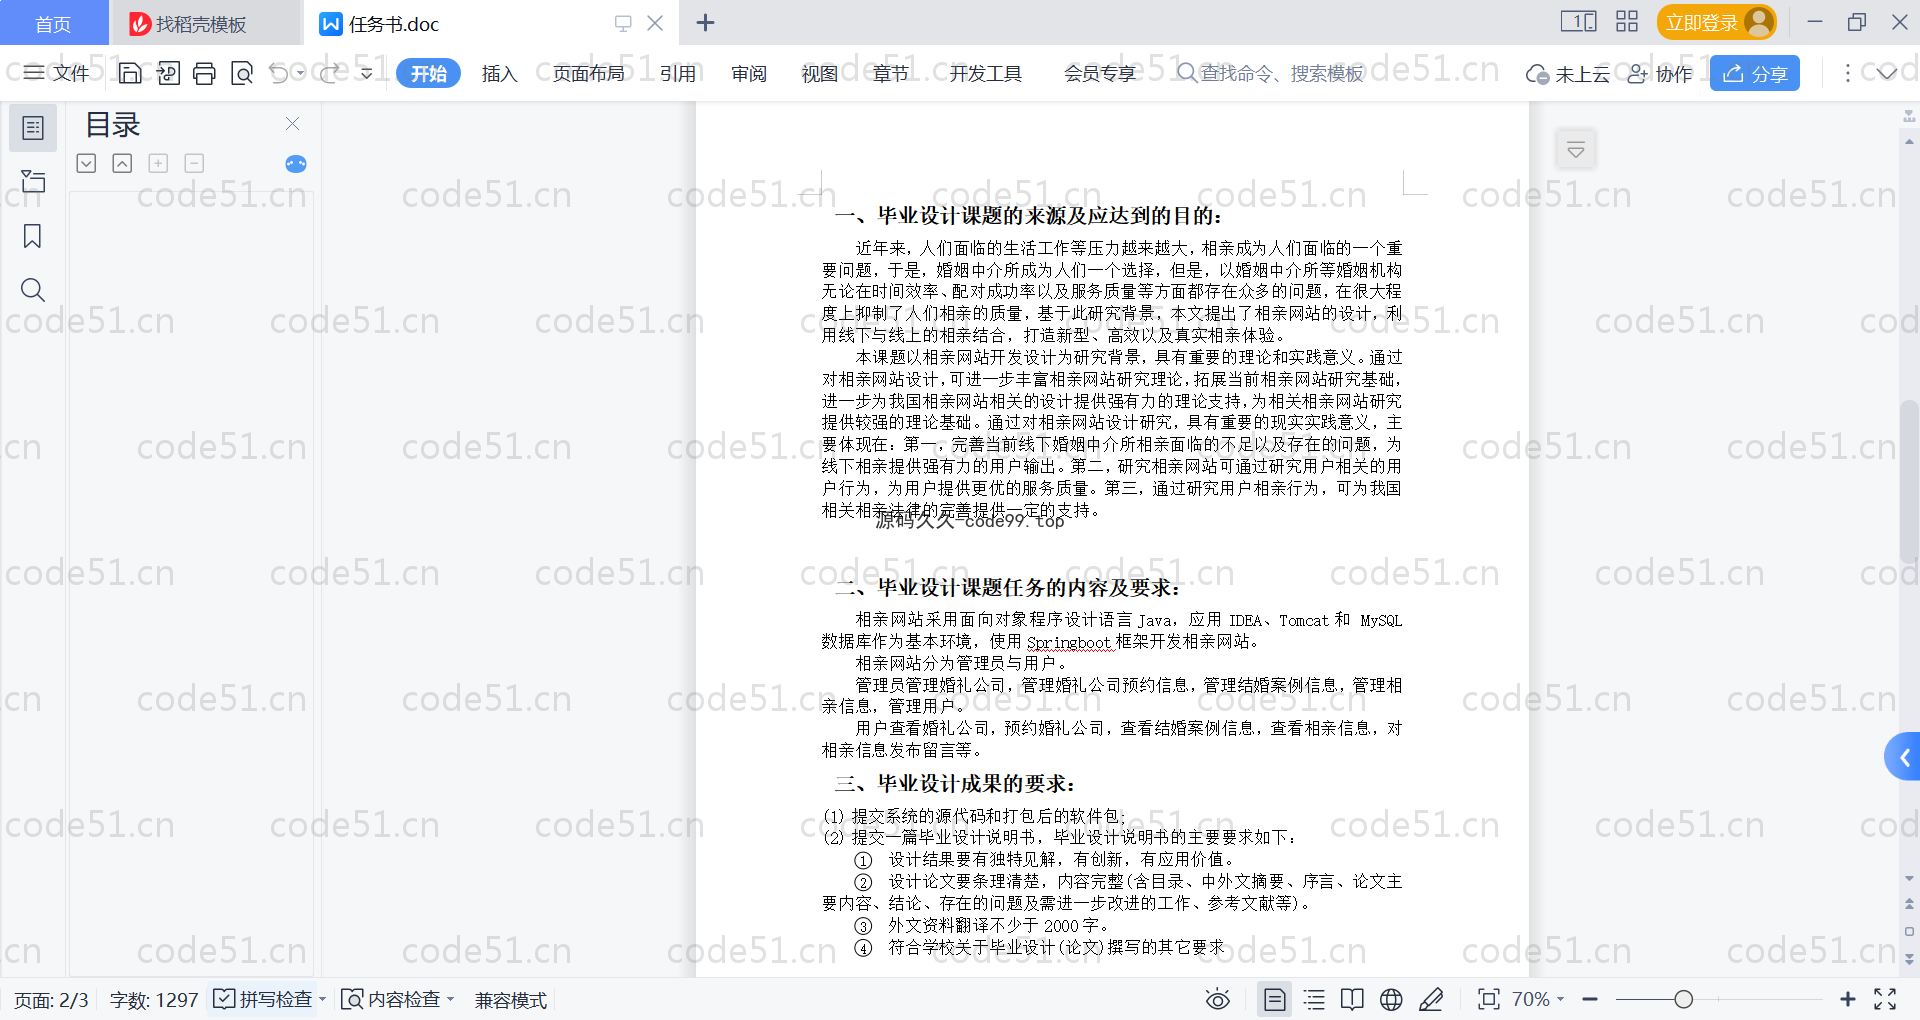Switch to web layout view icon
The width and height of the screenshot is (1920, 1020).
click(x=1391, y=999)
